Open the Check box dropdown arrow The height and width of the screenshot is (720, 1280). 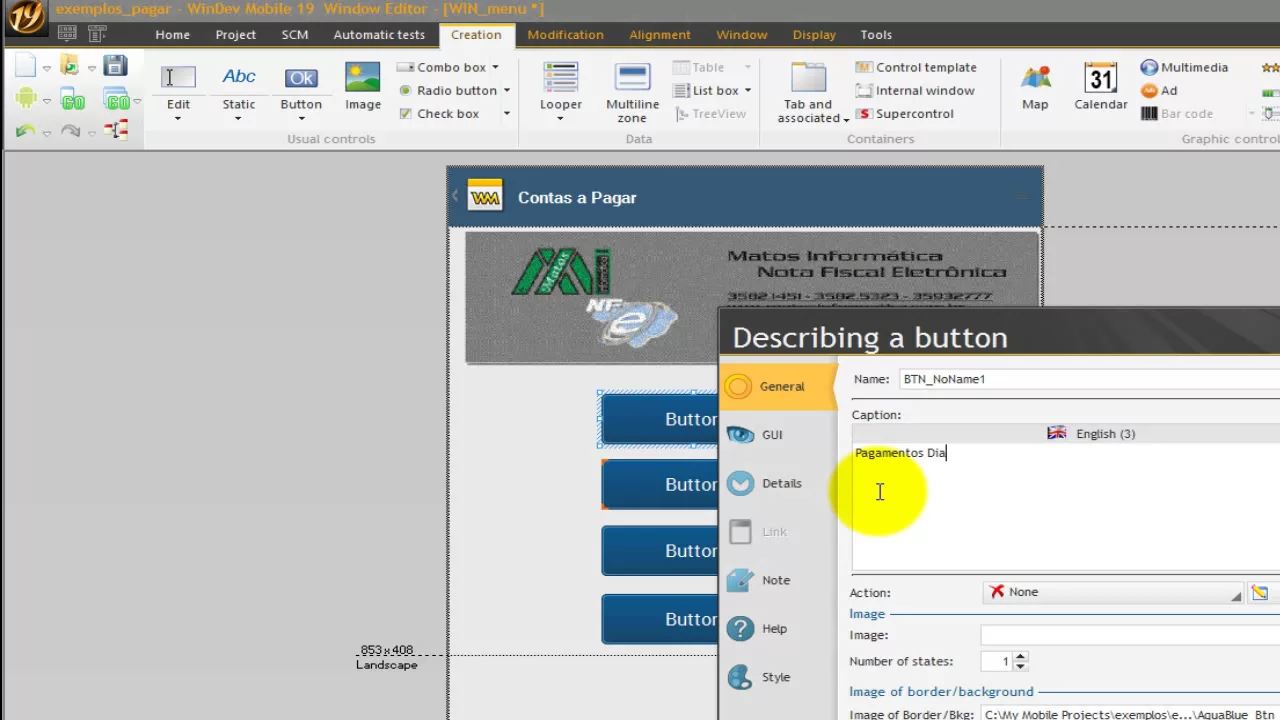point(507,113)
